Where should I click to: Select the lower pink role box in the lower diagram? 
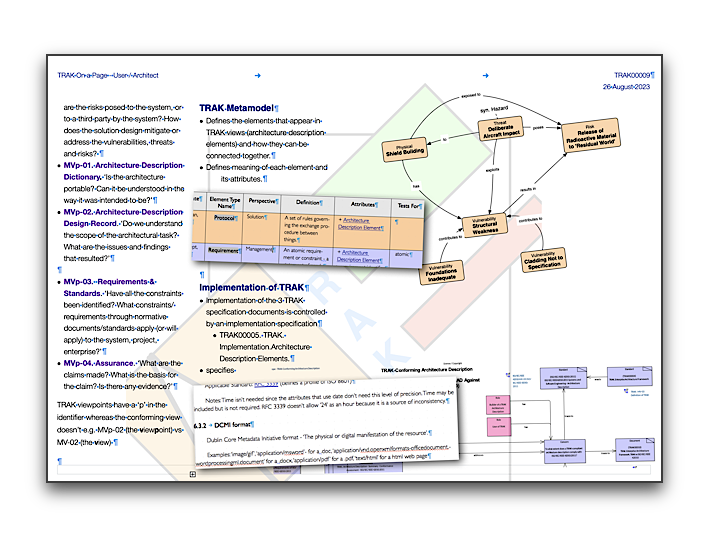pos(498,427)
